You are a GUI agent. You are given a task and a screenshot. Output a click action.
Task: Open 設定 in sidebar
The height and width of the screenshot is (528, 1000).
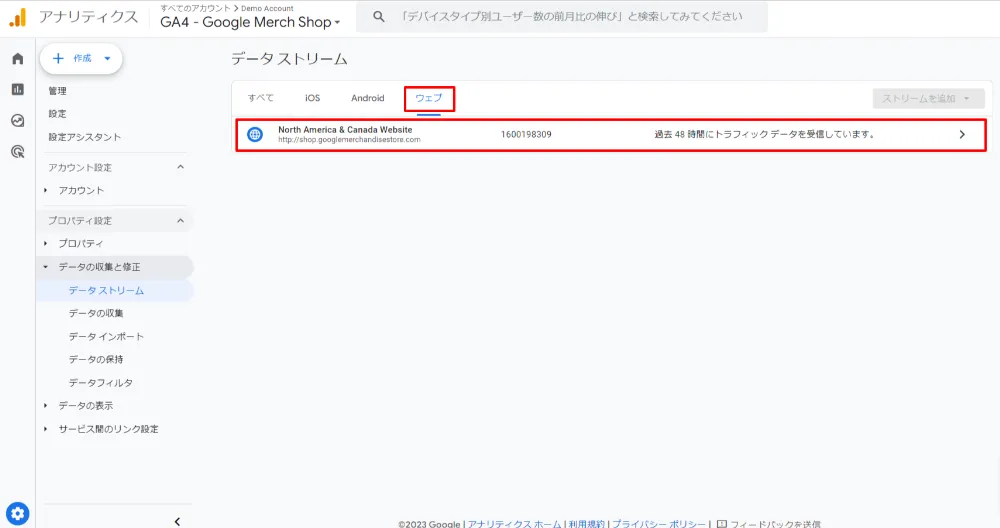(57, 114)
